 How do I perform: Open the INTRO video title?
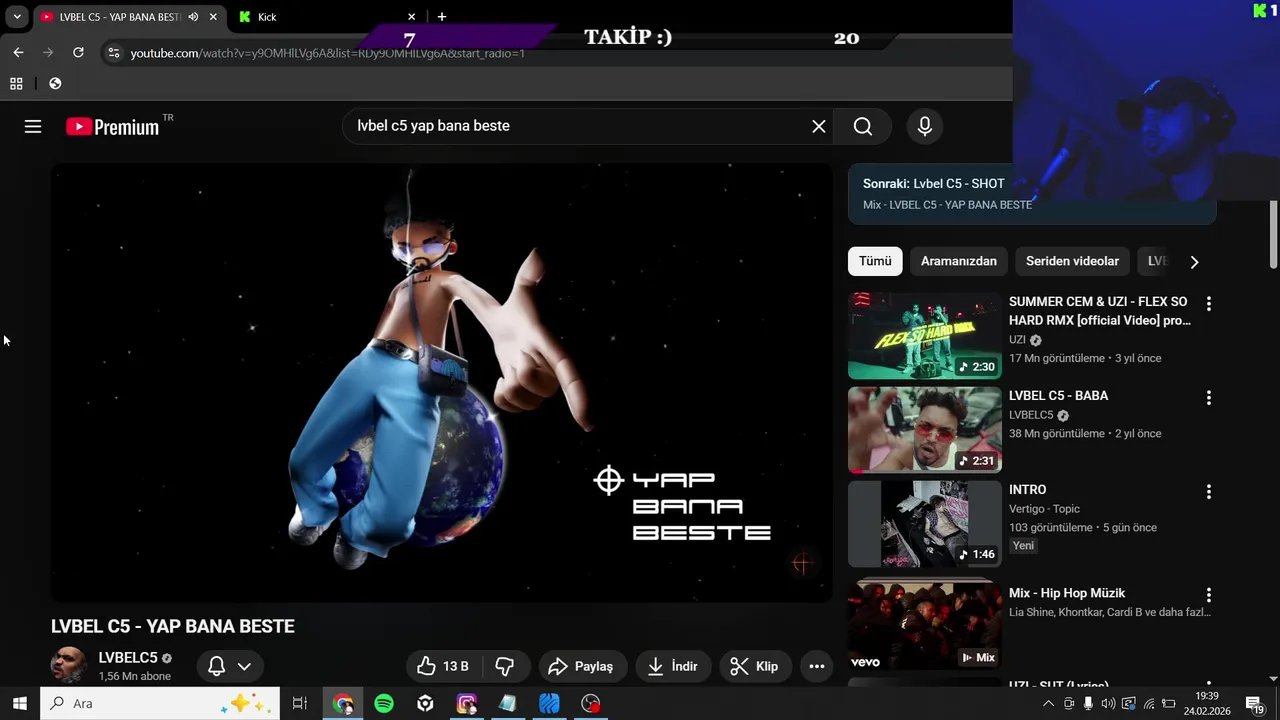[1027, 490]
